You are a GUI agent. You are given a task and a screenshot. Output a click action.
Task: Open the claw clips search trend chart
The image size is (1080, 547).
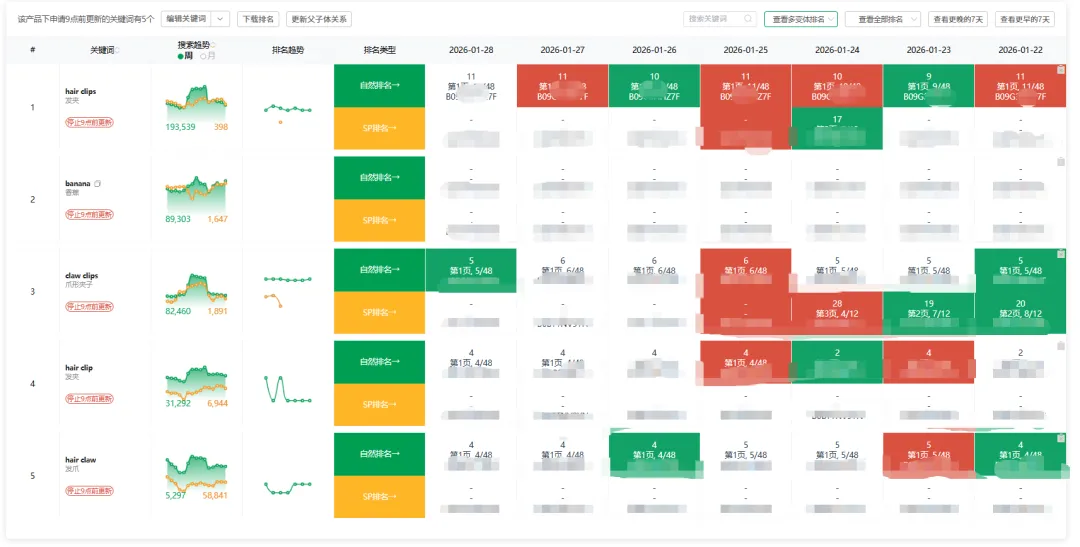click(x=196, y=288)
